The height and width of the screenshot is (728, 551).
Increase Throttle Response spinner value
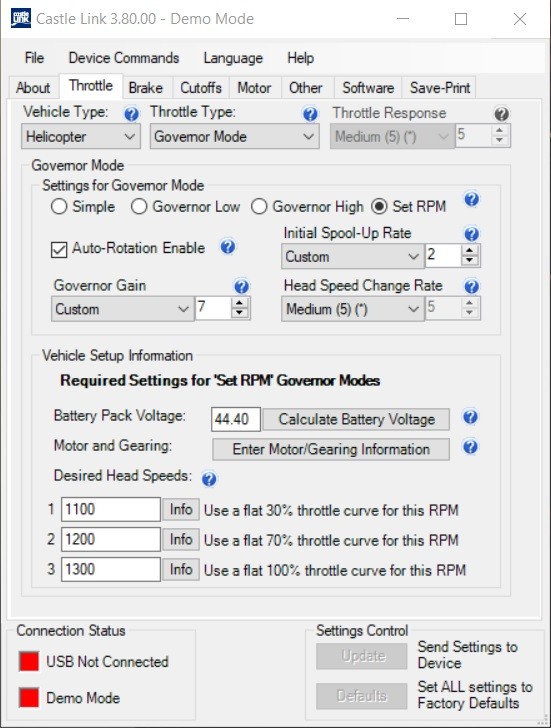(499, 130)
